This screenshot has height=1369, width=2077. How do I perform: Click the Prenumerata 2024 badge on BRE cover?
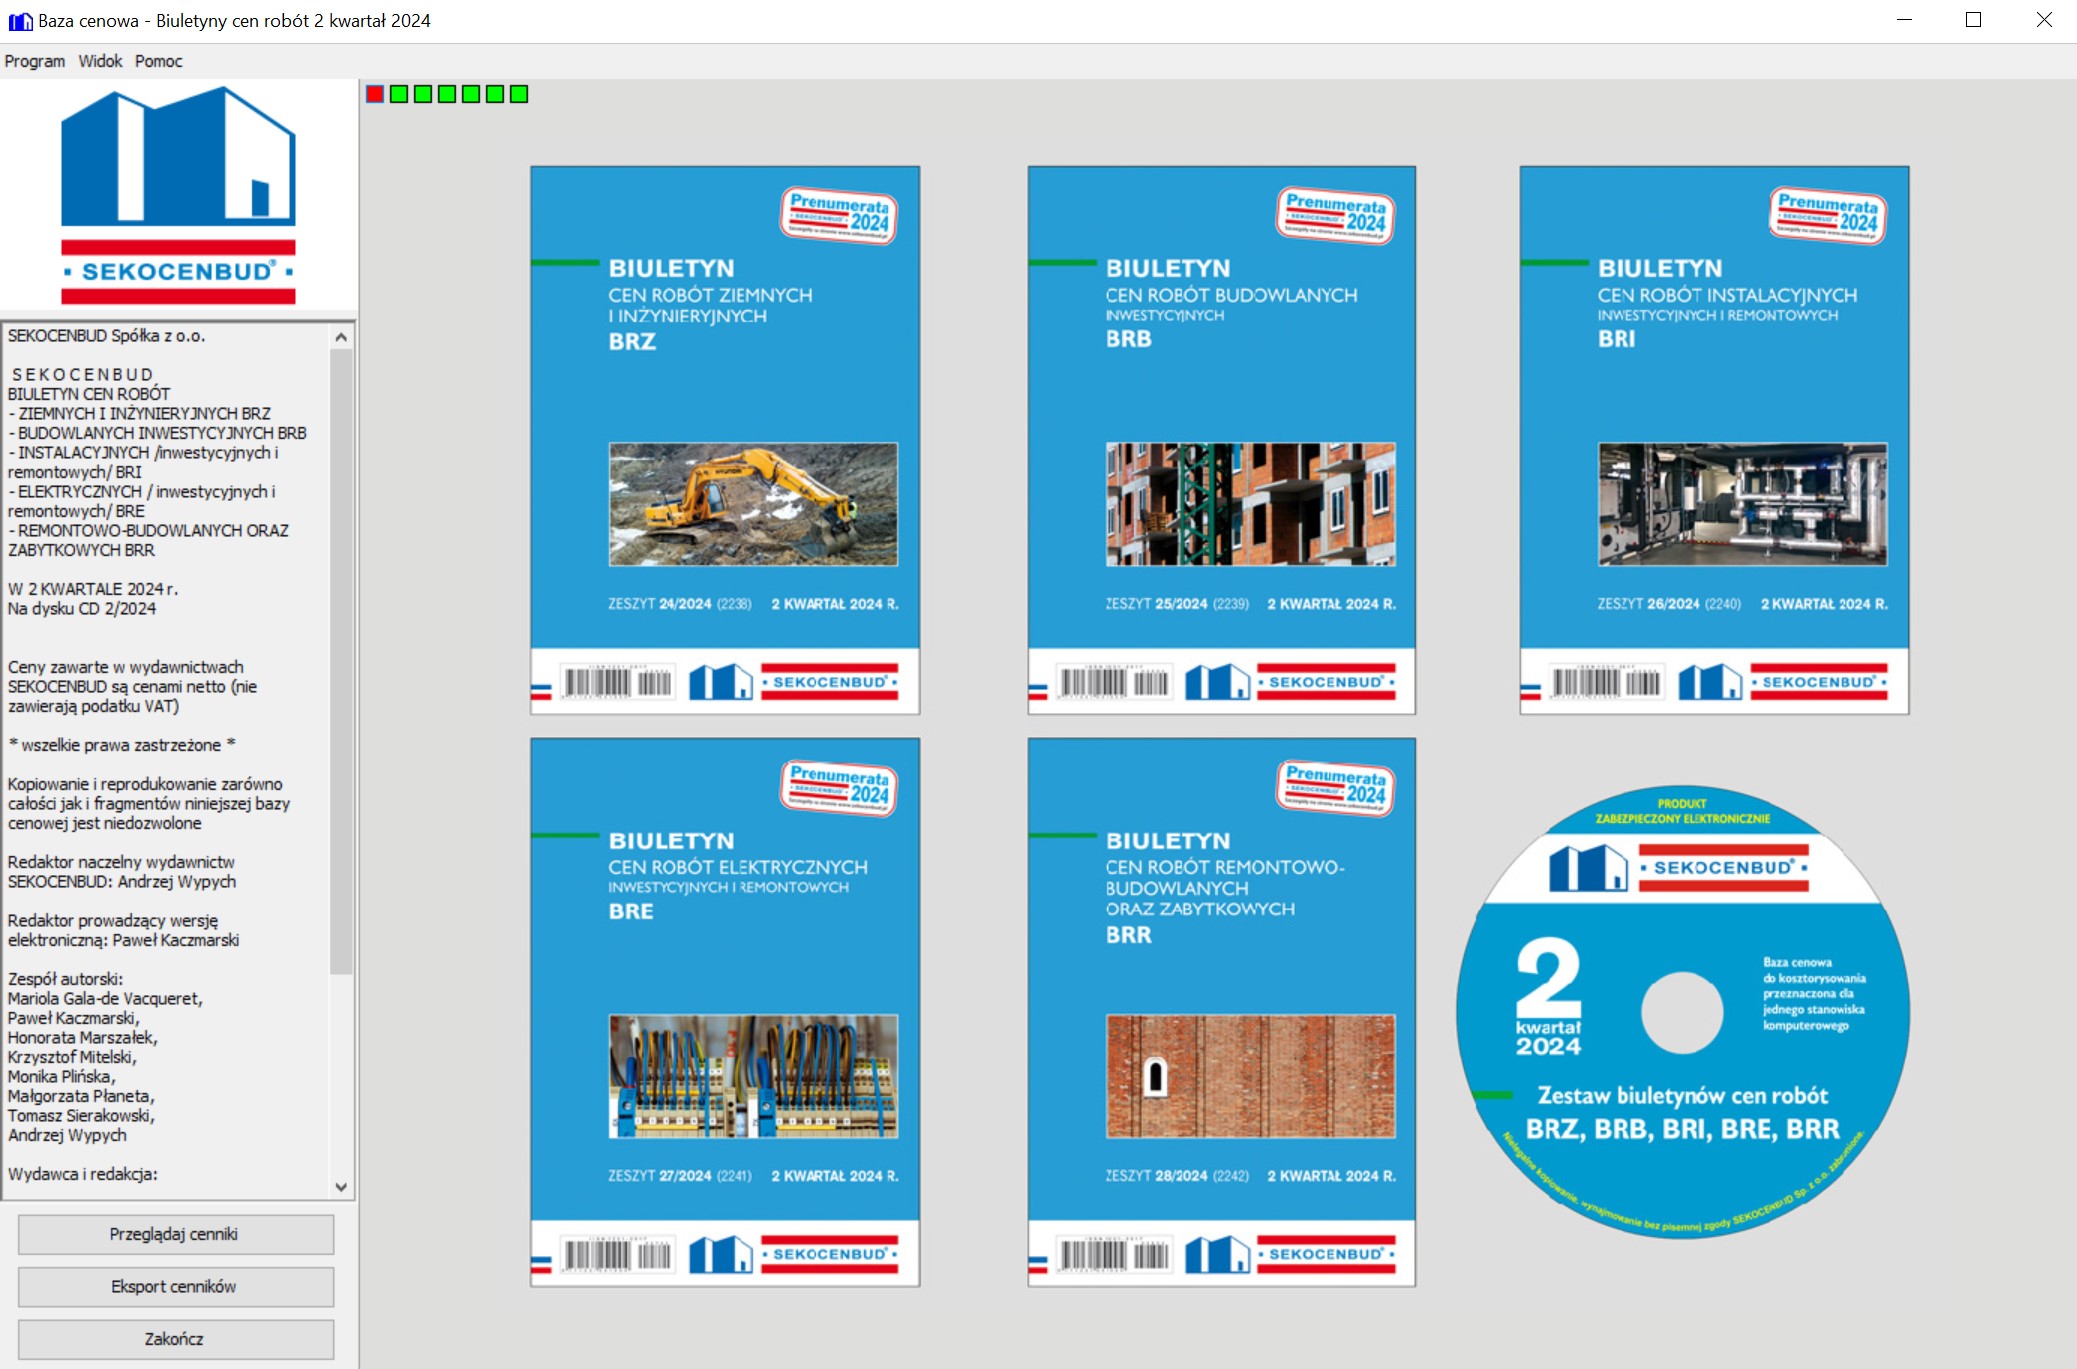pos(839,787)
